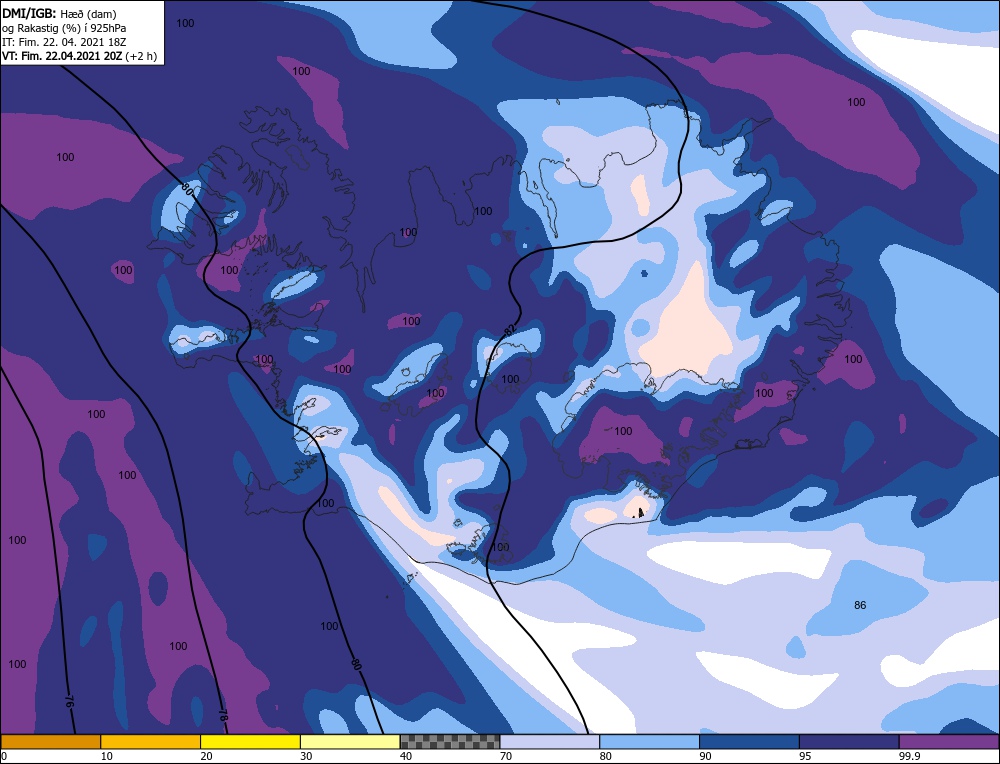Click the medium blue 90–95 legend swatch
Image resolution: width=1000 pixels, height=764 pixels.
point(749,741)
